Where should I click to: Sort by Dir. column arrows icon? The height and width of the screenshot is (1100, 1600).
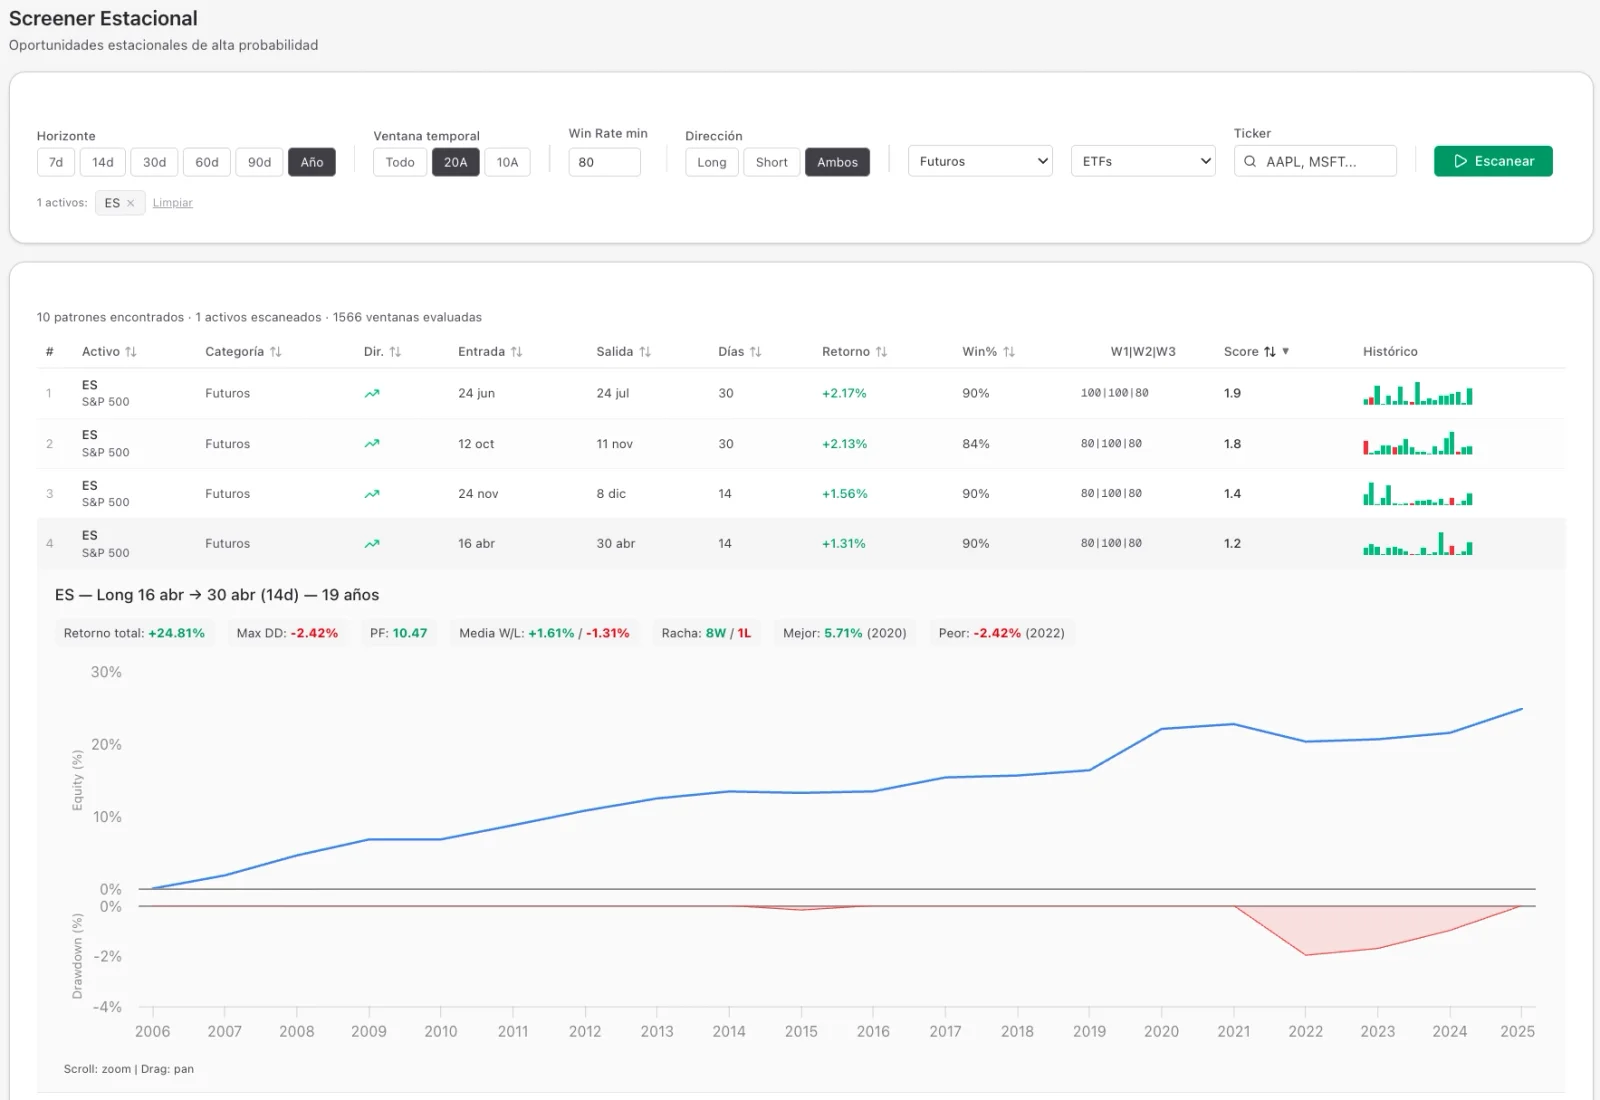click(x=395, y=352)
